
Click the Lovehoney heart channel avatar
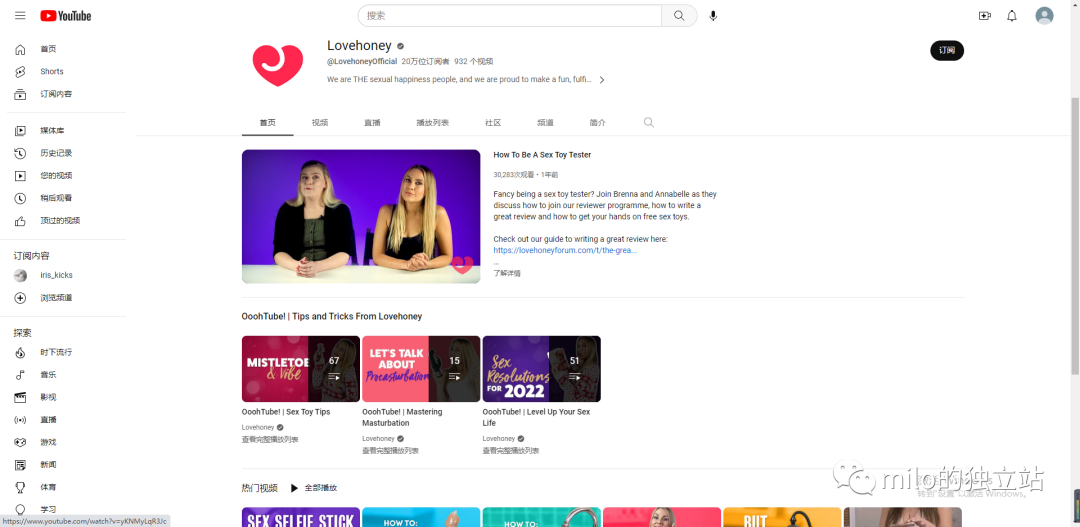278,64
